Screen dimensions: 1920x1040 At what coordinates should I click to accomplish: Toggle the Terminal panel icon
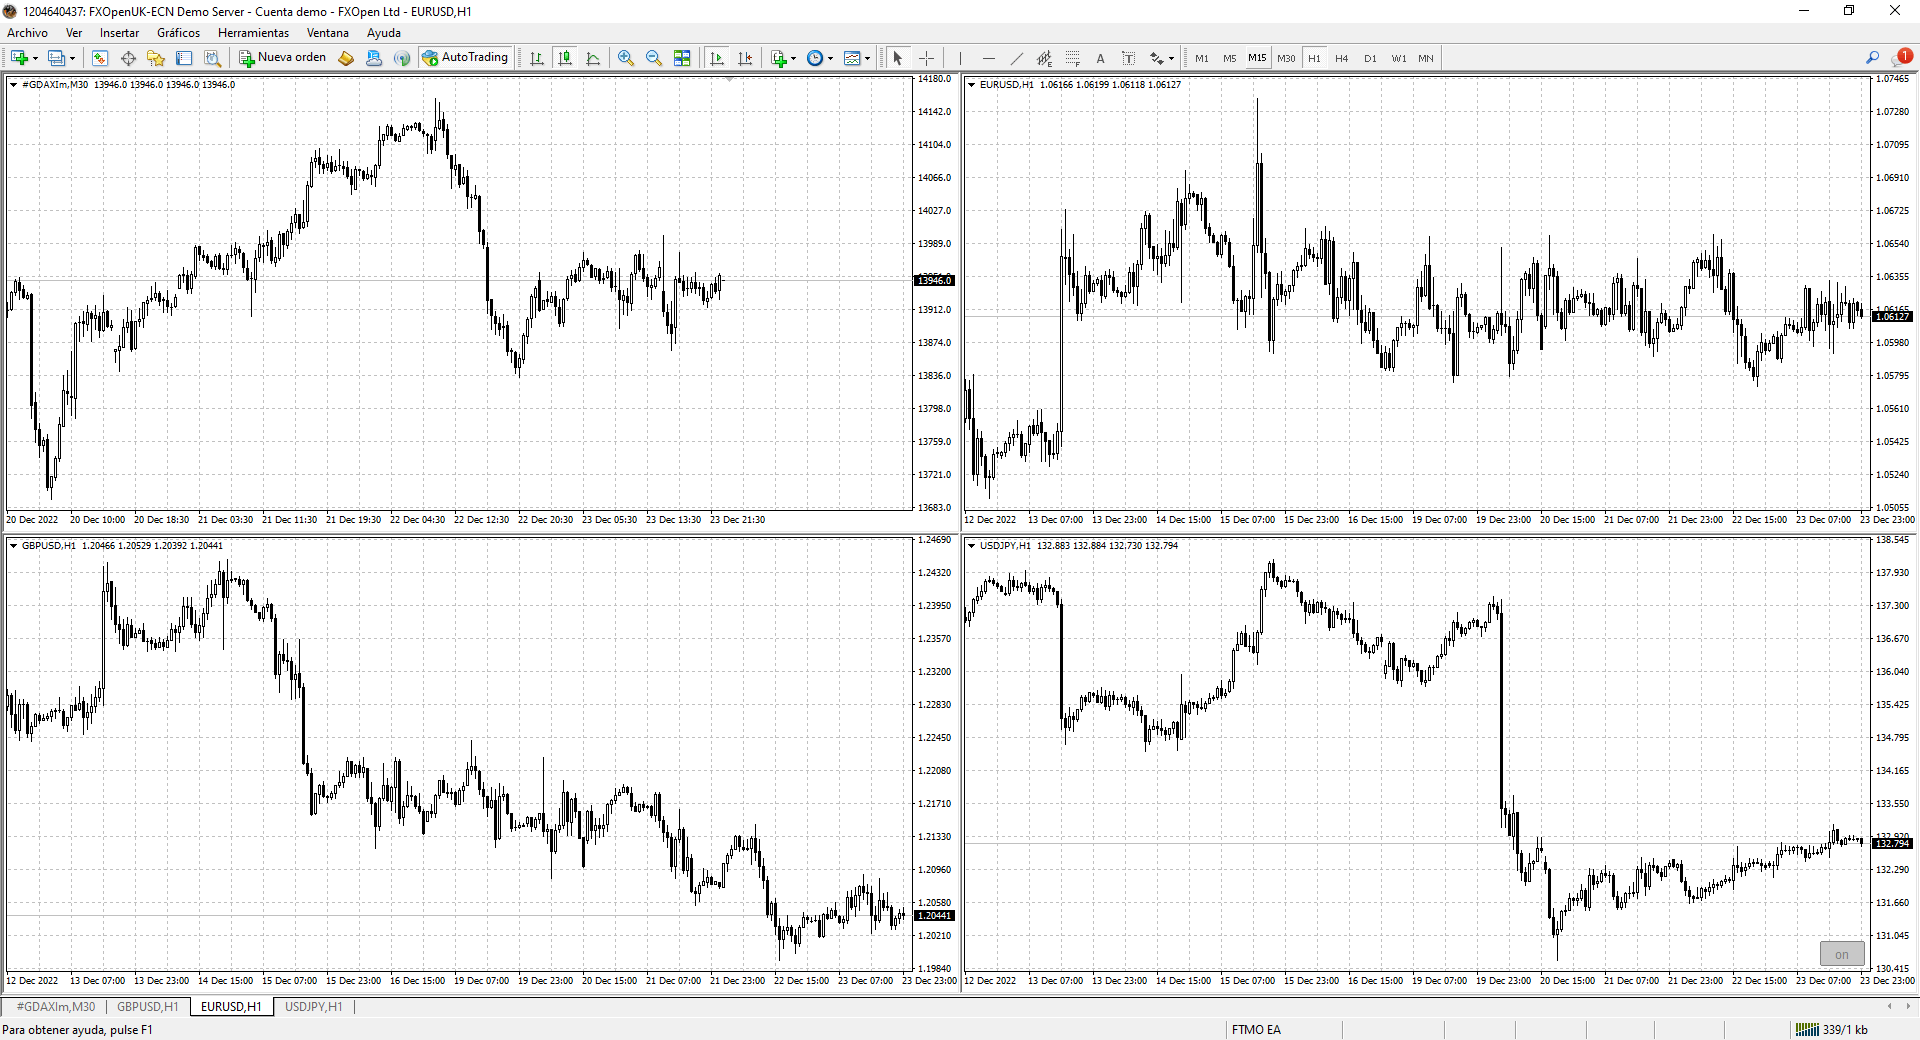tap(184, 58)
